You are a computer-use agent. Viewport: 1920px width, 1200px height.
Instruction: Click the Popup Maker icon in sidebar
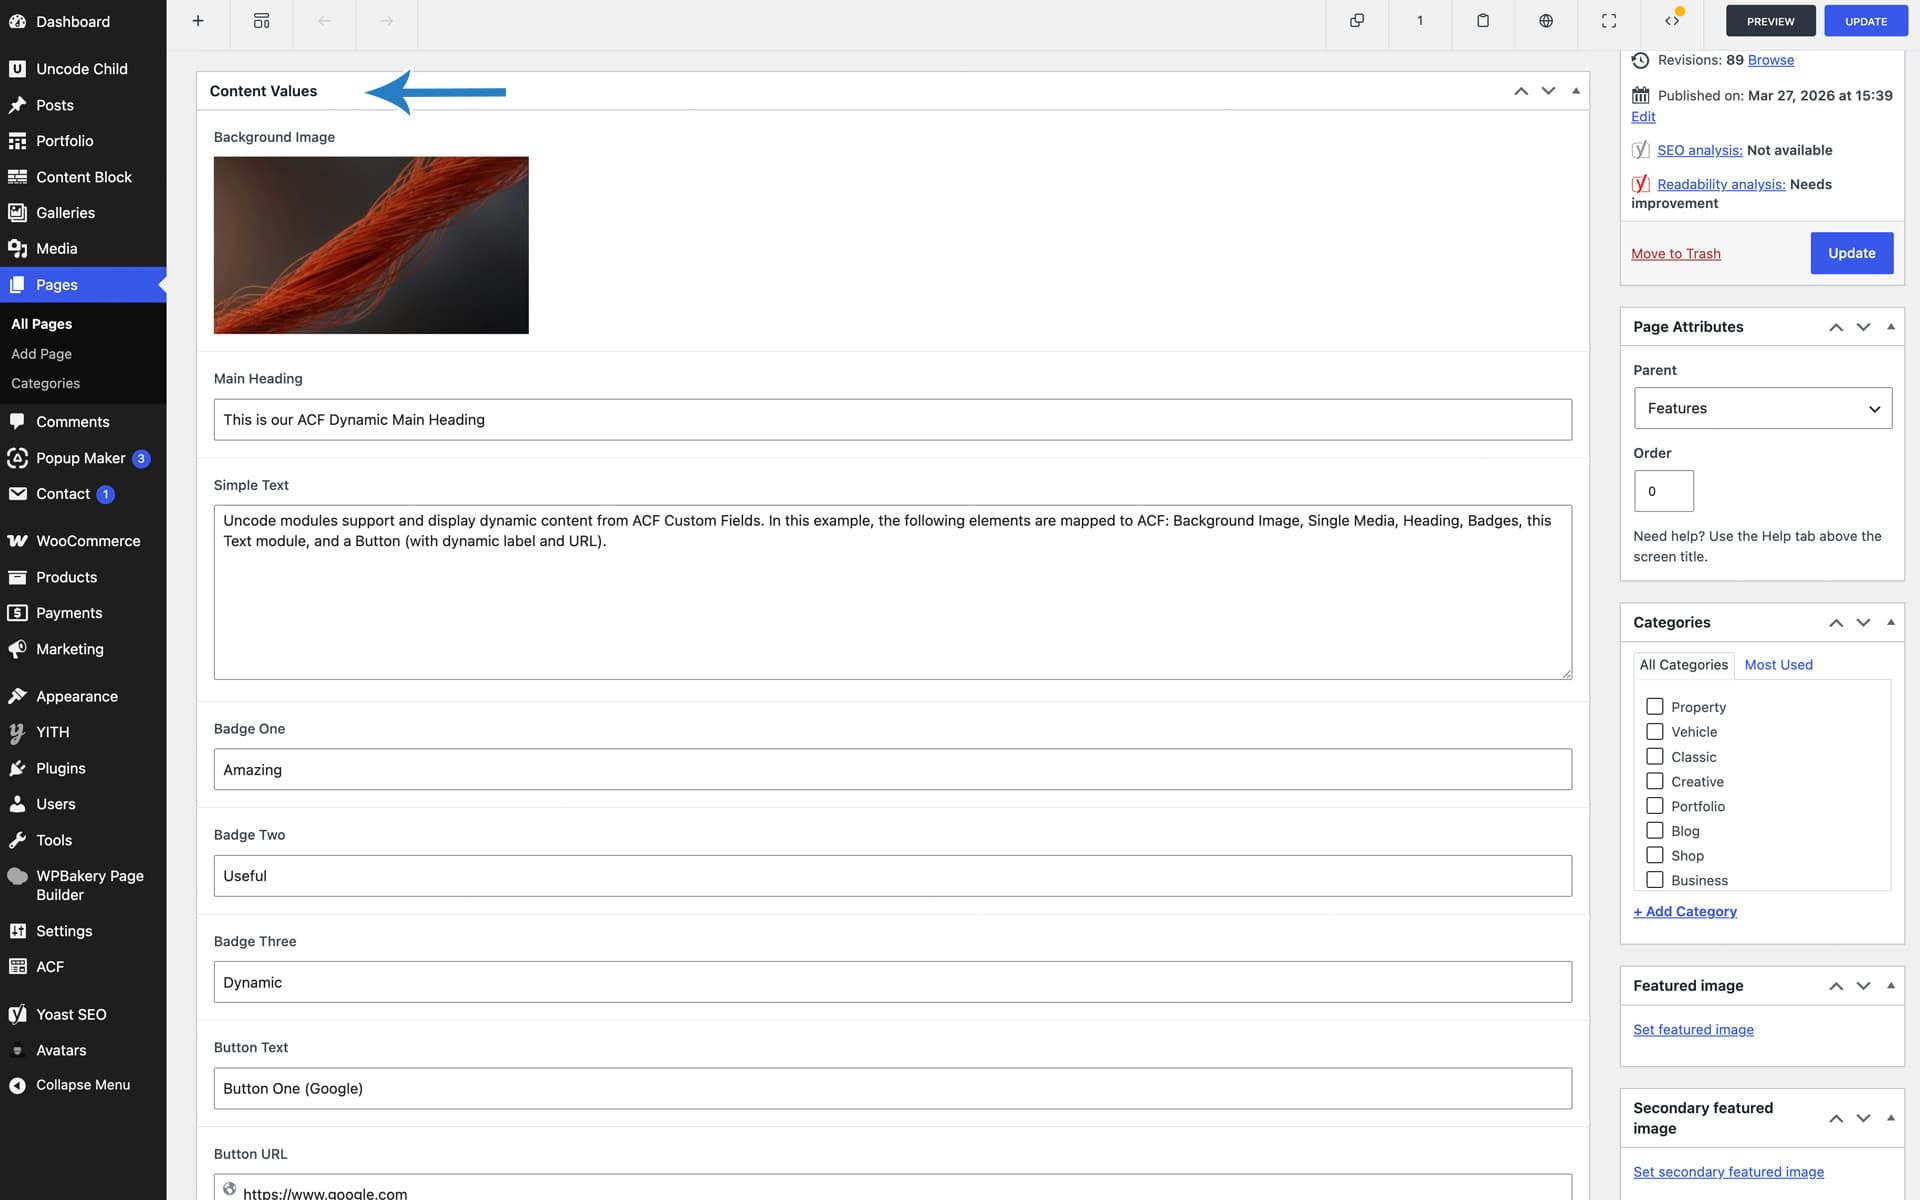[17, 458]
